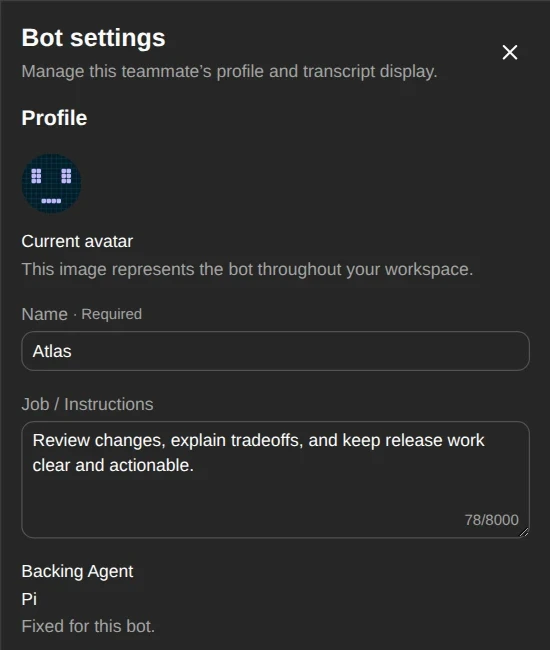Click the 78/8000 character counter
The height and width of the screenshot is (650, 550).
[x=492, y=520]
